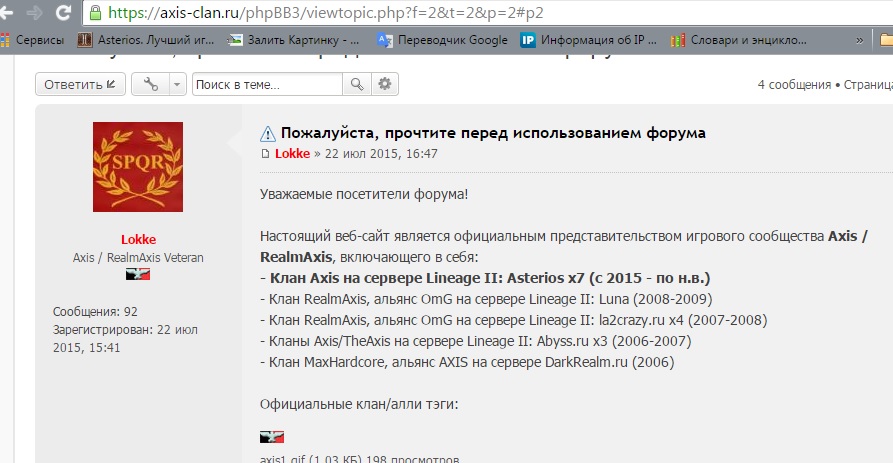Click the Luna (2008-2009) clan line

[x=486, y=300]
